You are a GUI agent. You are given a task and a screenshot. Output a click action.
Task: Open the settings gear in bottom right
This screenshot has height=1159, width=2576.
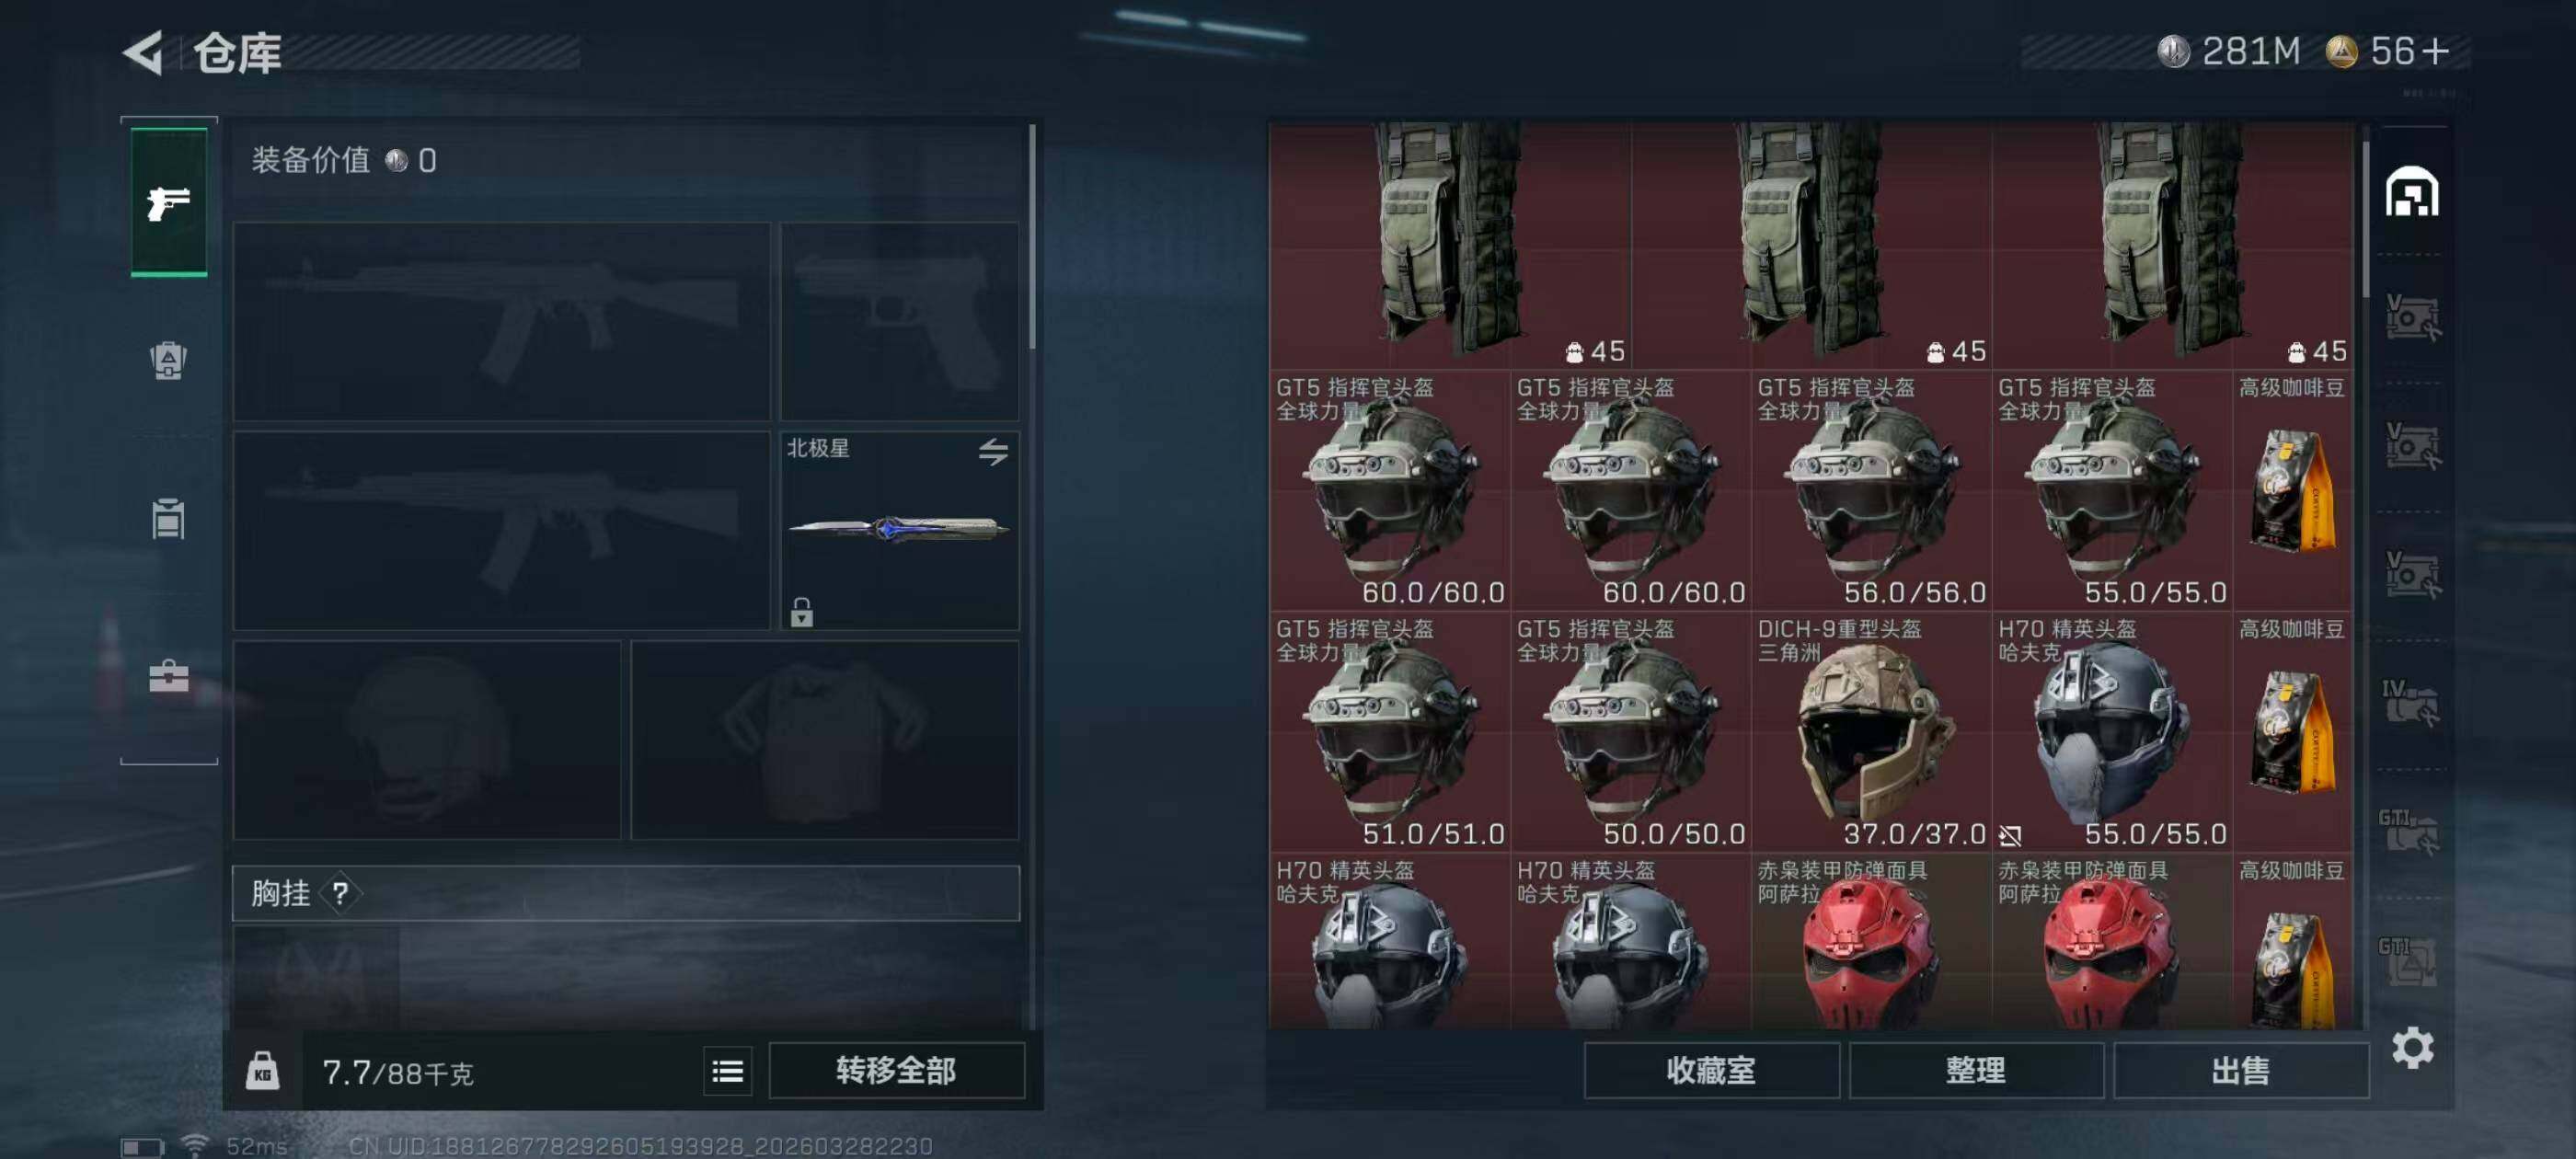2412,1048
